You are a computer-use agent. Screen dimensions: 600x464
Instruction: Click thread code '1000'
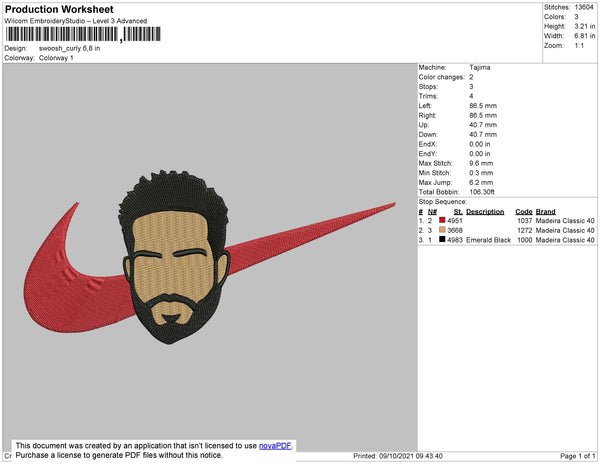525,240
